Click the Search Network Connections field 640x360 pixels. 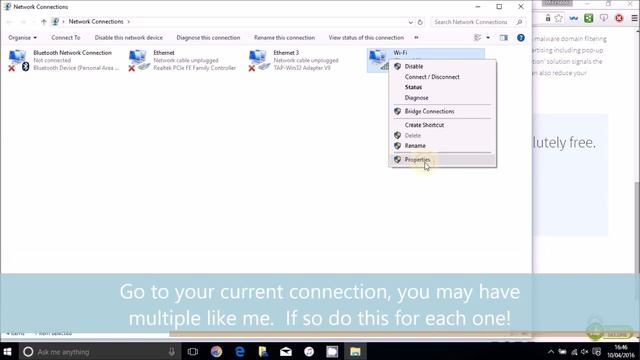pyautogui.click(x=471, y=22)
